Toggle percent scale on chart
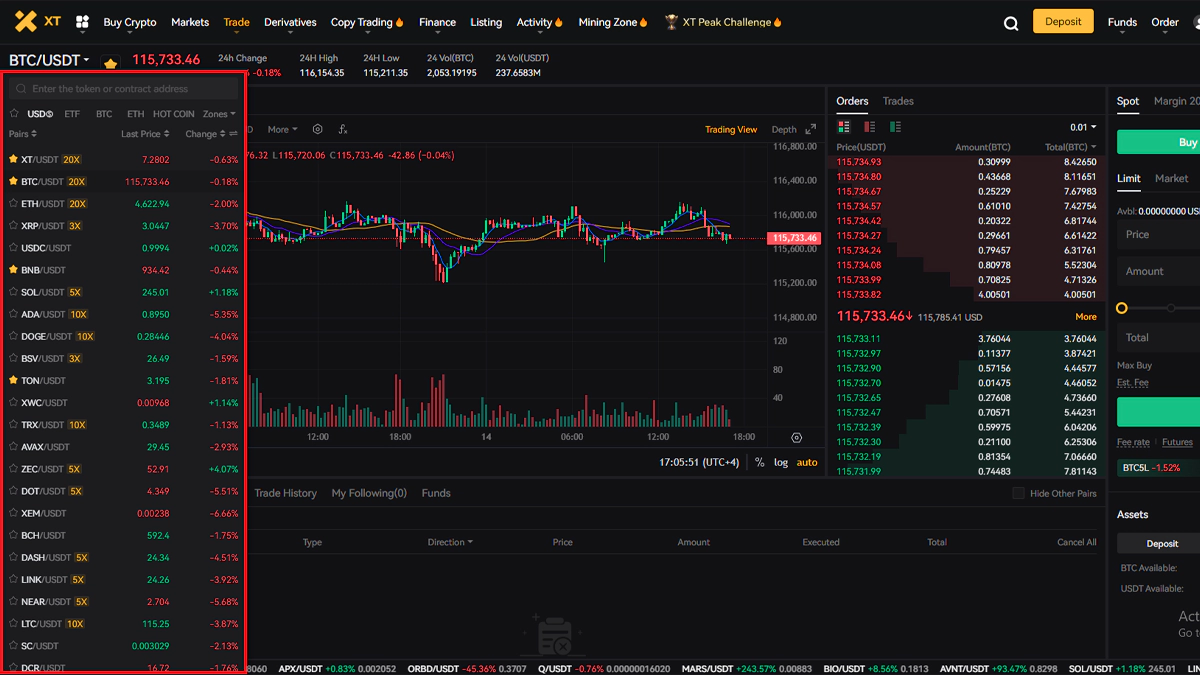Image resolution: width=1200 pixels, height=675 pixels. [759, 462]
